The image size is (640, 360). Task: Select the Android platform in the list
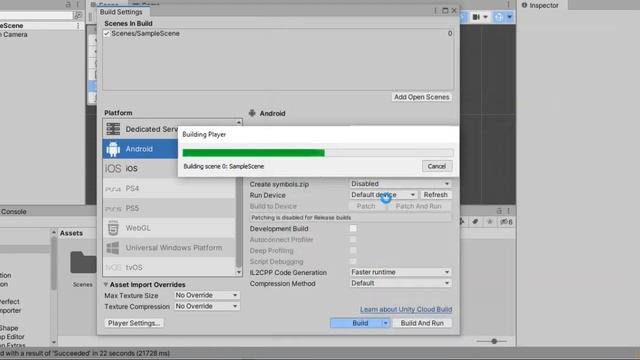(x=140, y=149)
